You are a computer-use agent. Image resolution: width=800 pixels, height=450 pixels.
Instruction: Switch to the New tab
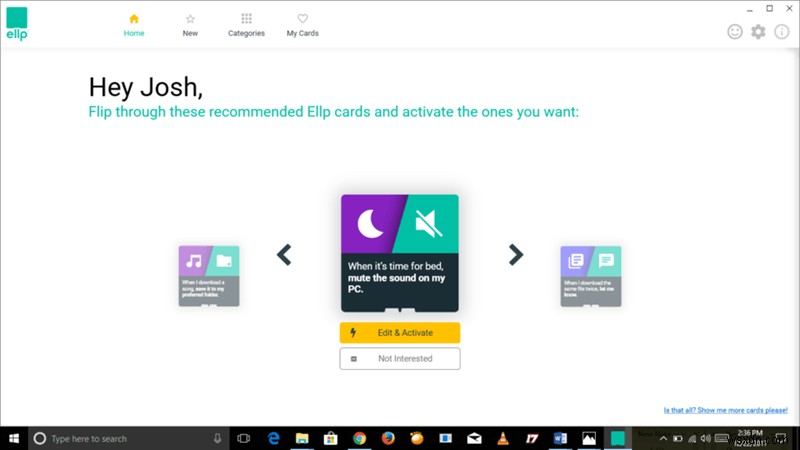click(190, 26)
